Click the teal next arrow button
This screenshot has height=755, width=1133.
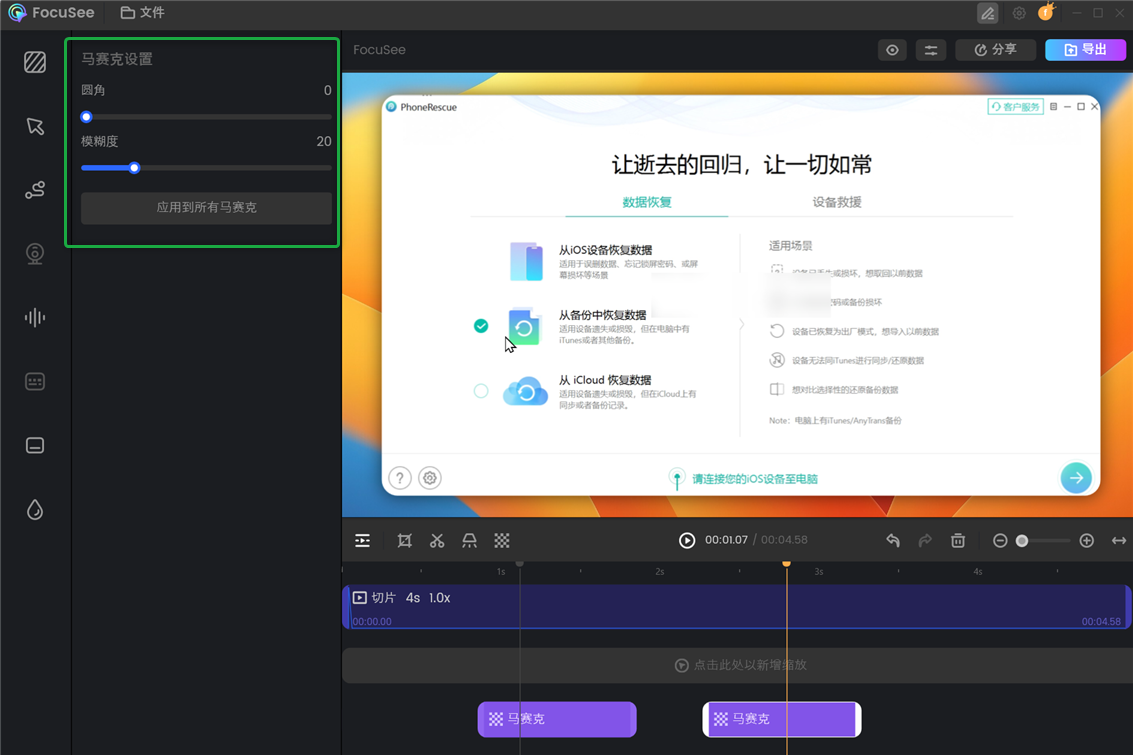[1076, 478]
